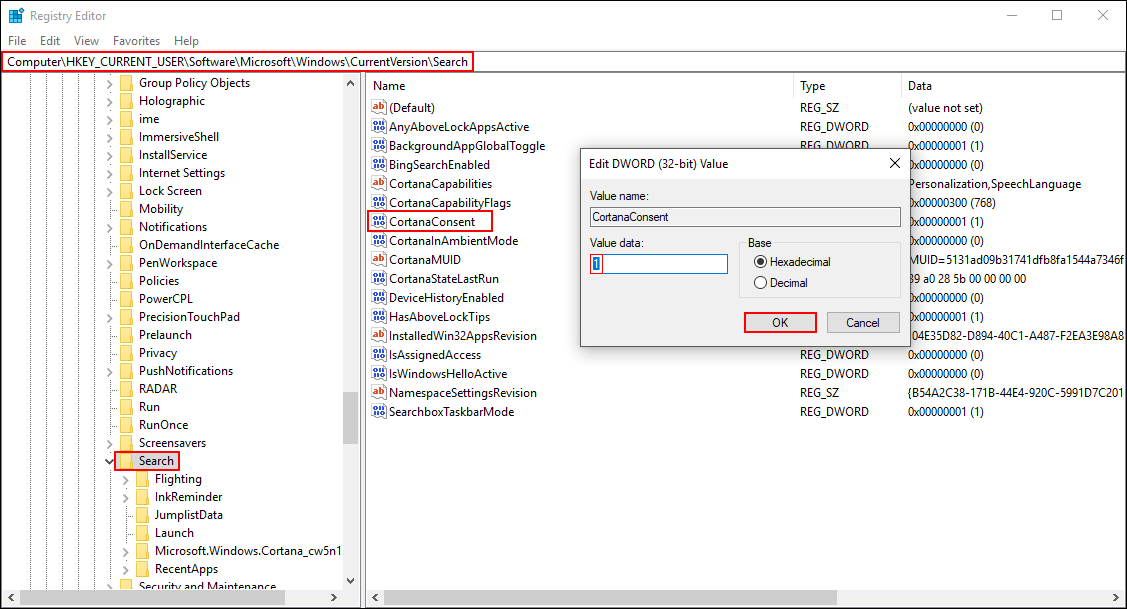
Task: Open the Help menu
Action: coord(186,41)
